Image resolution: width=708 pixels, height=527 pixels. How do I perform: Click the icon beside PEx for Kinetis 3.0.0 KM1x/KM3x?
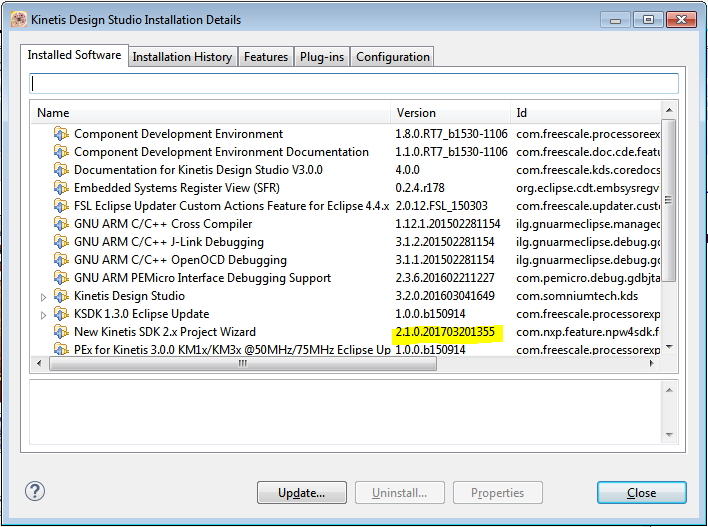click(x=61, y=349)
